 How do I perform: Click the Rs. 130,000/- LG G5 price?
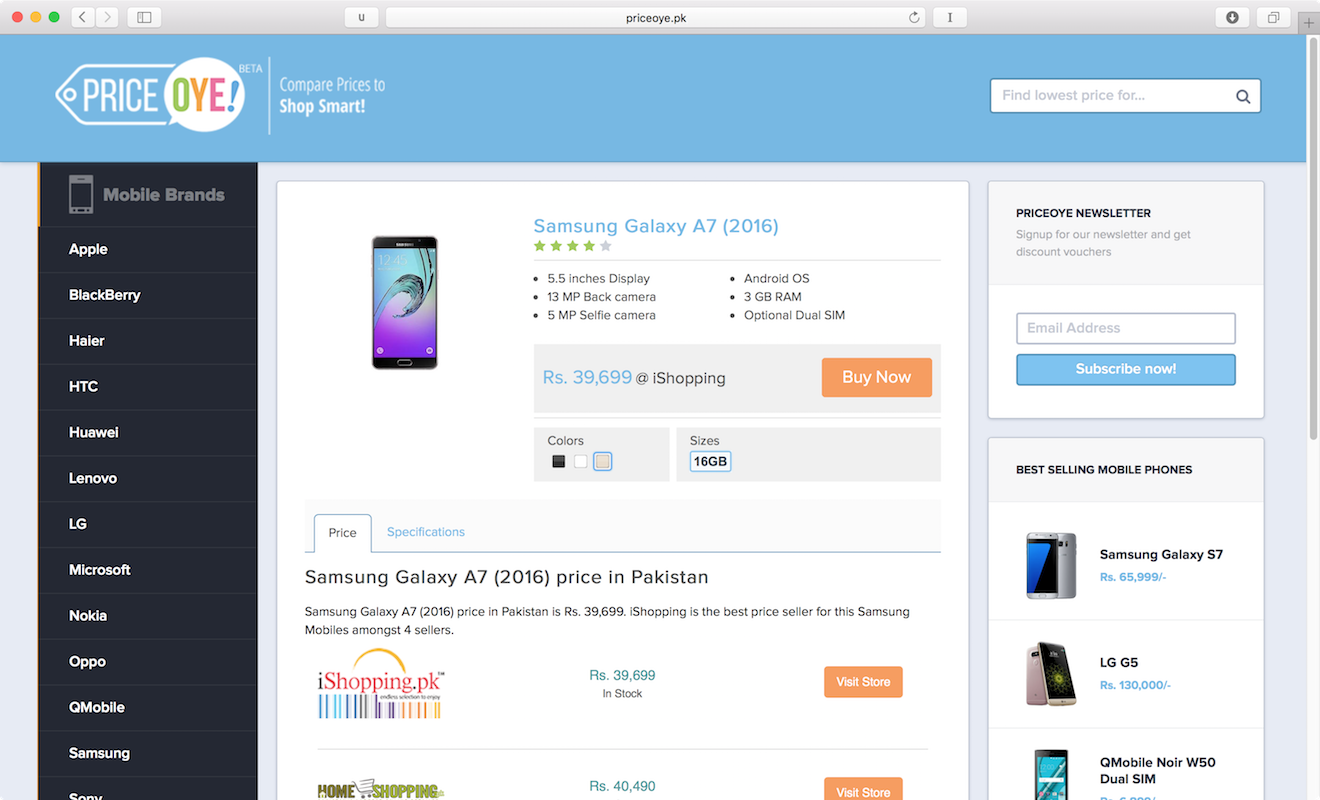click(x=1135, y=685)
